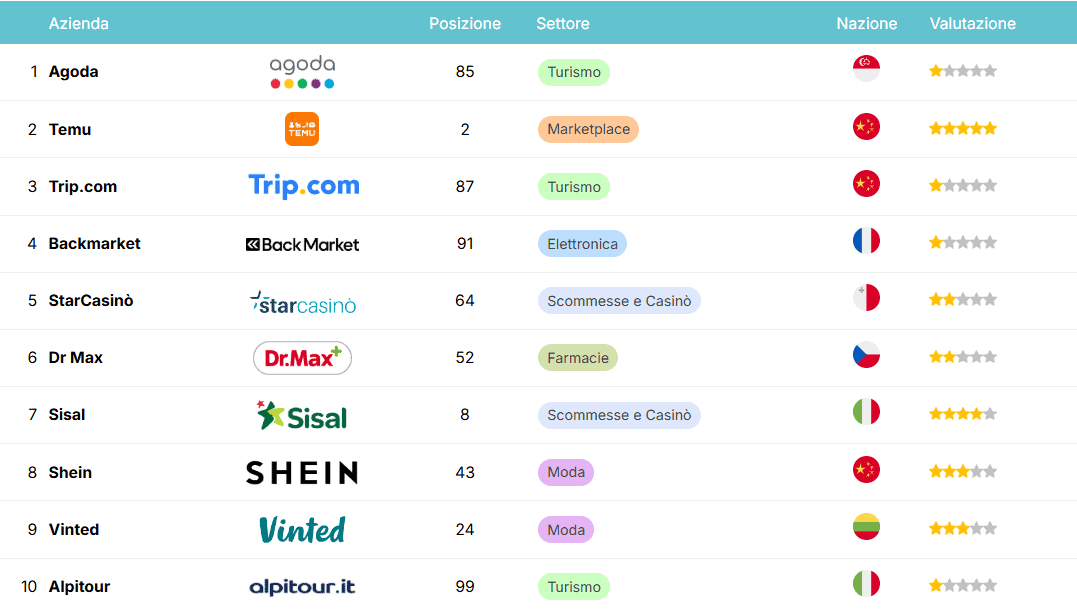Image resolution: width=1077 pixels, height=612 pixels.
Task: Click the Vinted logo
Action: tap(302, 529)
